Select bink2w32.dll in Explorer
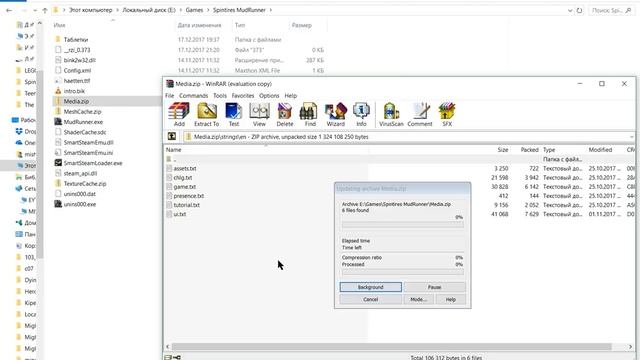Screen dimensions: 640x360 (79, 60)
